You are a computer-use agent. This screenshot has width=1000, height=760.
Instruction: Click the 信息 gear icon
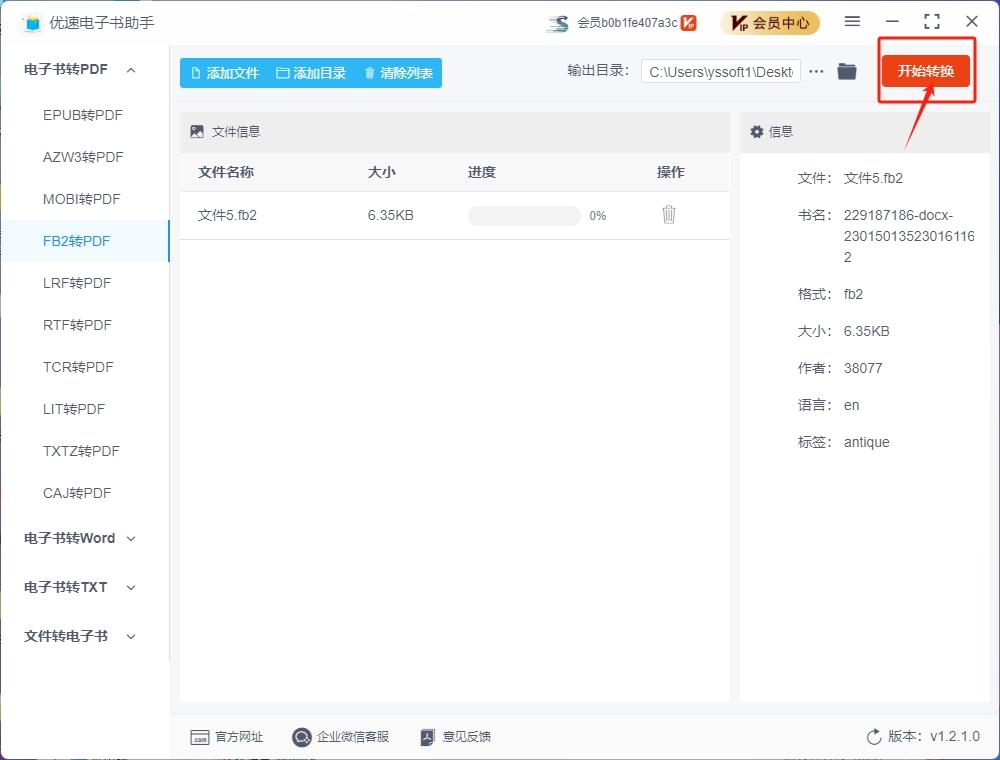[x=756, y=132]
